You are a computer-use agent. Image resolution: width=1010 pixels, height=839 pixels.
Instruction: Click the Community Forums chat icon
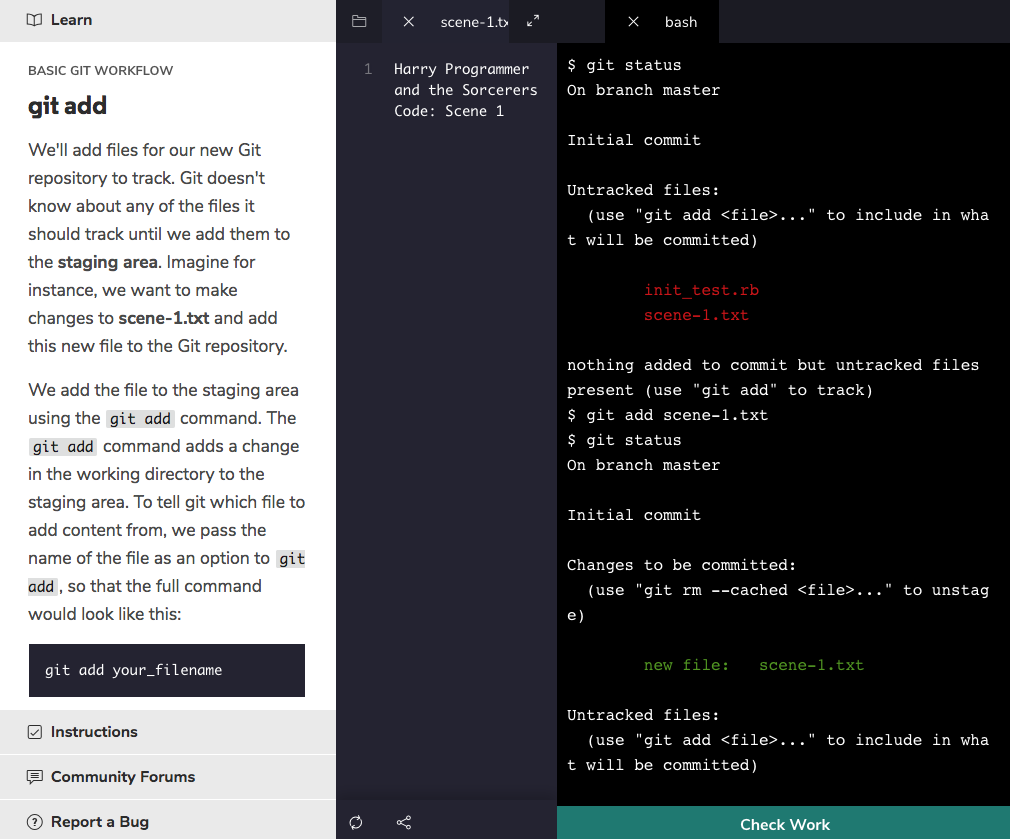coord(35,777)
